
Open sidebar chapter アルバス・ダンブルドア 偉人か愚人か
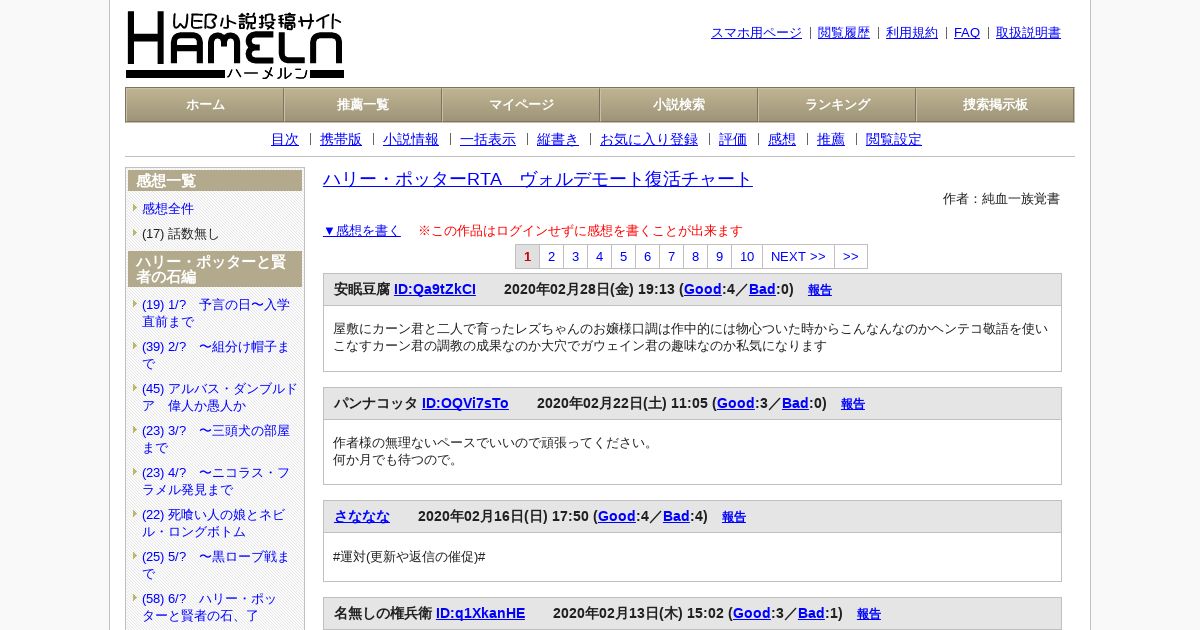pos(220,397)
